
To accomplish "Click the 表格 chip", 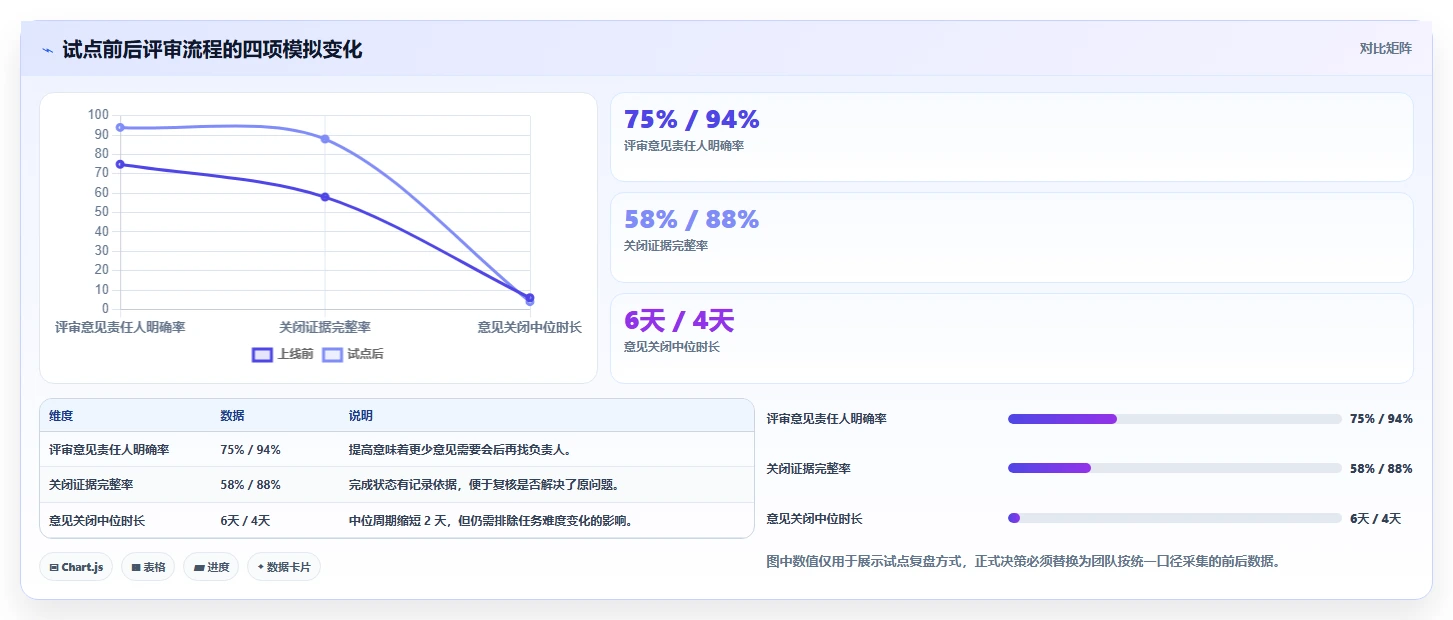I will tap(148, 567).
